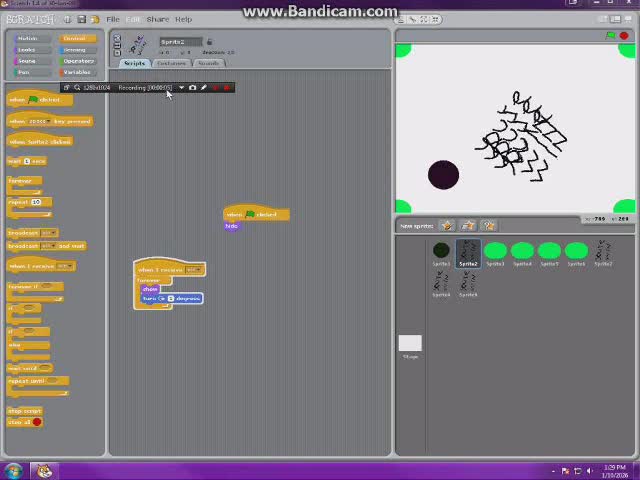640x480 pixels.
Task: Select Sprite6 green oval thumbnail
Action: click(x=576, y=253)
